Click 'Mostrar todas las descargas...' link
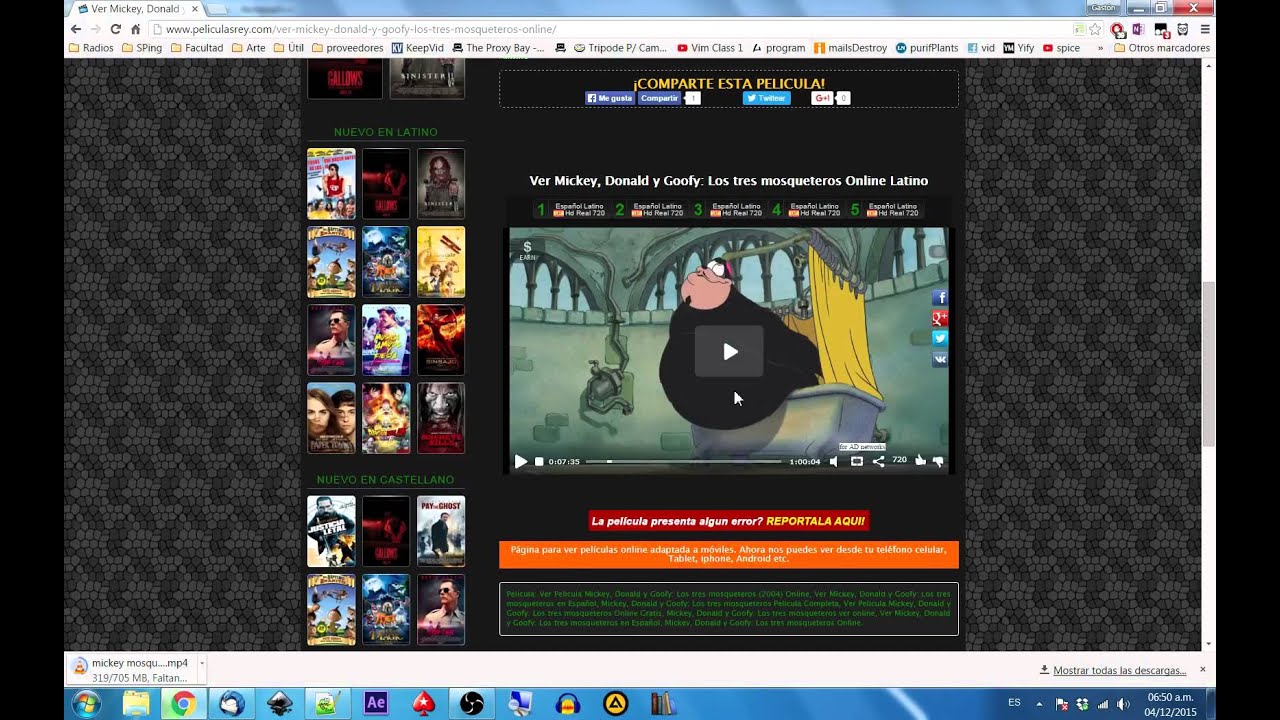 (1119, 670)
